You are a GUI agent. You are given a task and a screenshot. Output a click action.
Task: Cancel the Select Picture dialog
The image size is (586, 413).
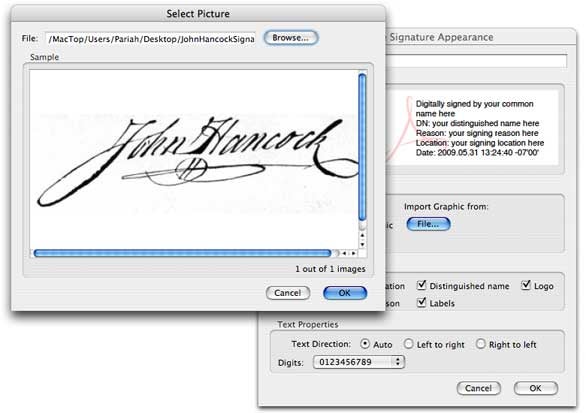(x=288, y=293)
